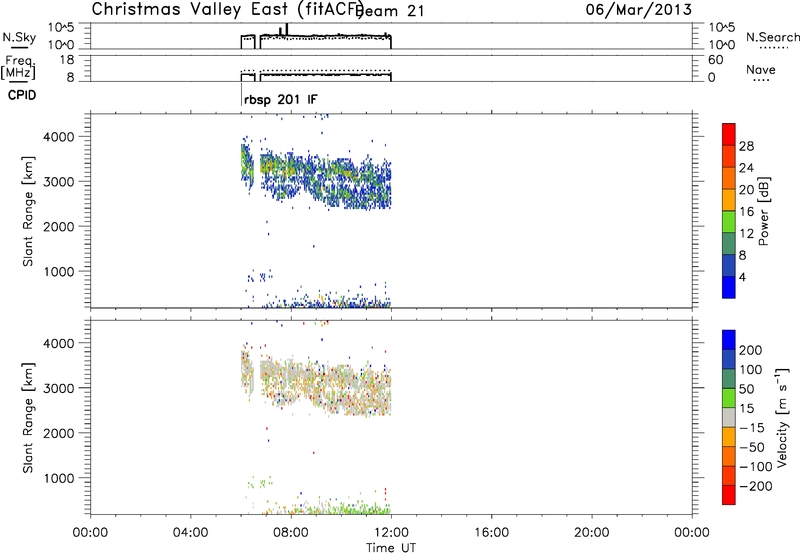Image resolution: width=800 pixels, height=554 pixels.
Task: Click the dotted line sample under Nave
Action: click(x=762, y=81)
